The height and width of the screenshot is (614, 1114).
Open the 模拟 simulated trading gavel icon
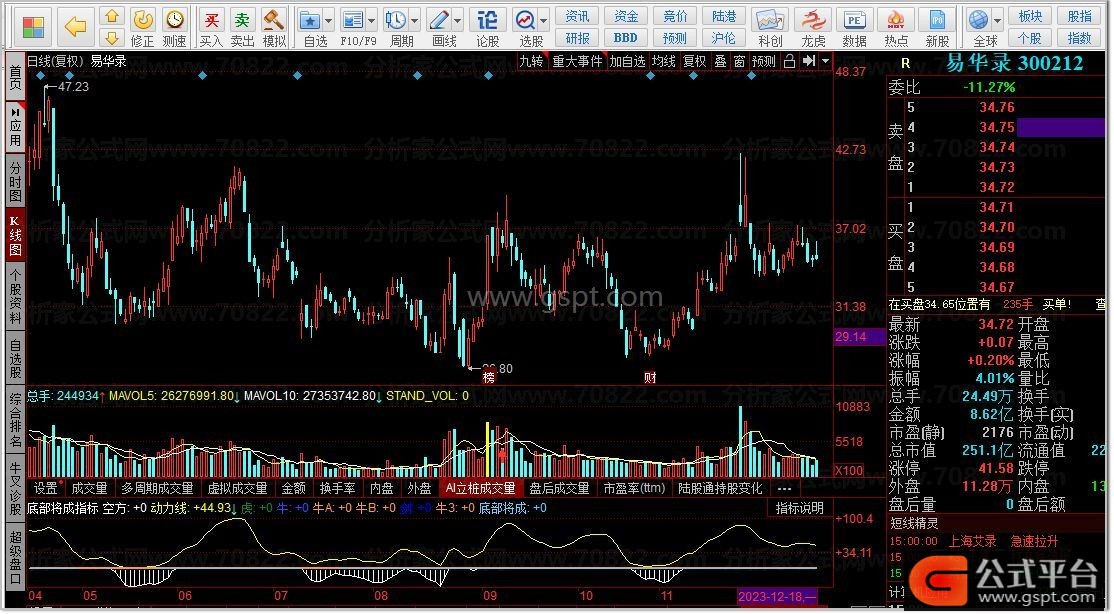(x=274, y=27)
